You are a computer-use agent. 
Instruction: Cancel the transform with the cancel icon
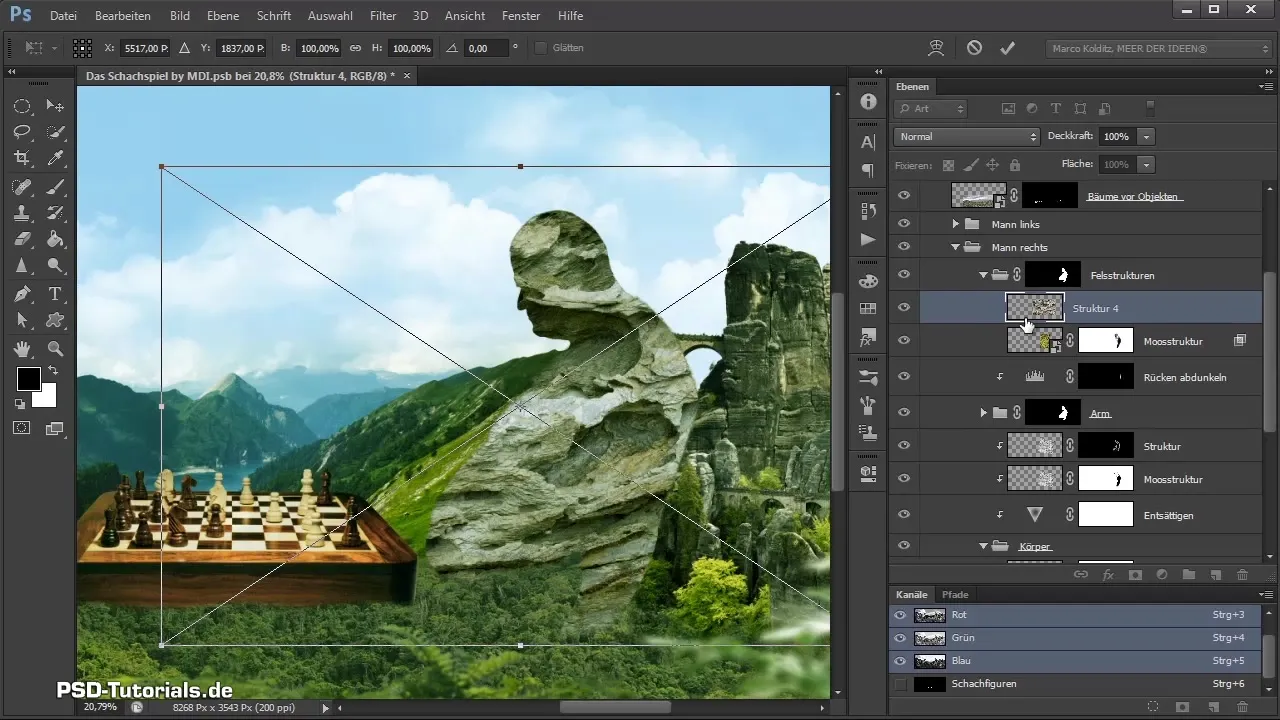[x=974, y=47]
